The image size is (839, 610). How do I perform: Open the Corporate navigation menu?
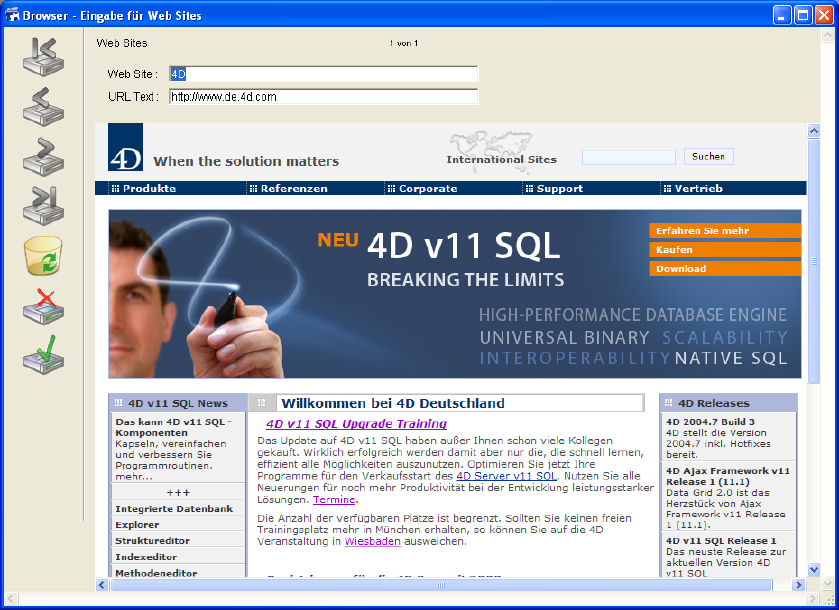(x=427, y=188)
